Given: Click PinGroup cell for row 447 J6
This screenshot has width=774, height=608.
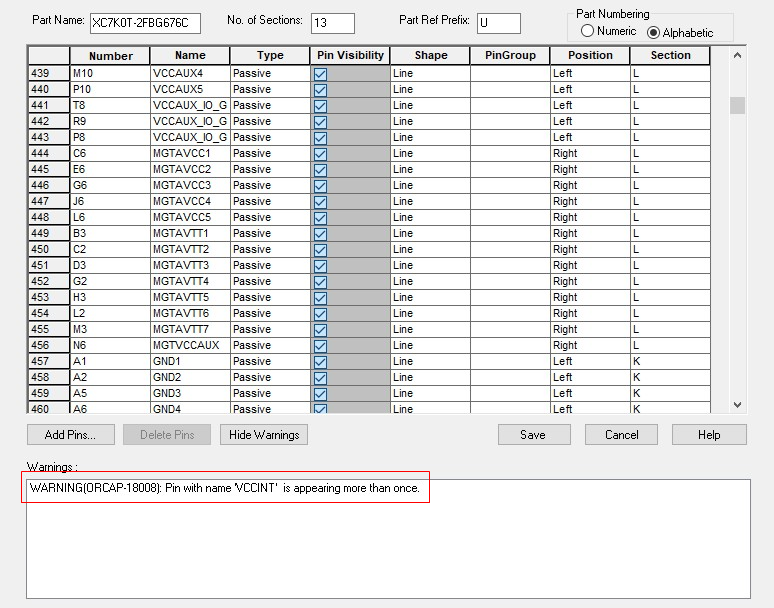Looking at the screenshot, I should 510,201.
